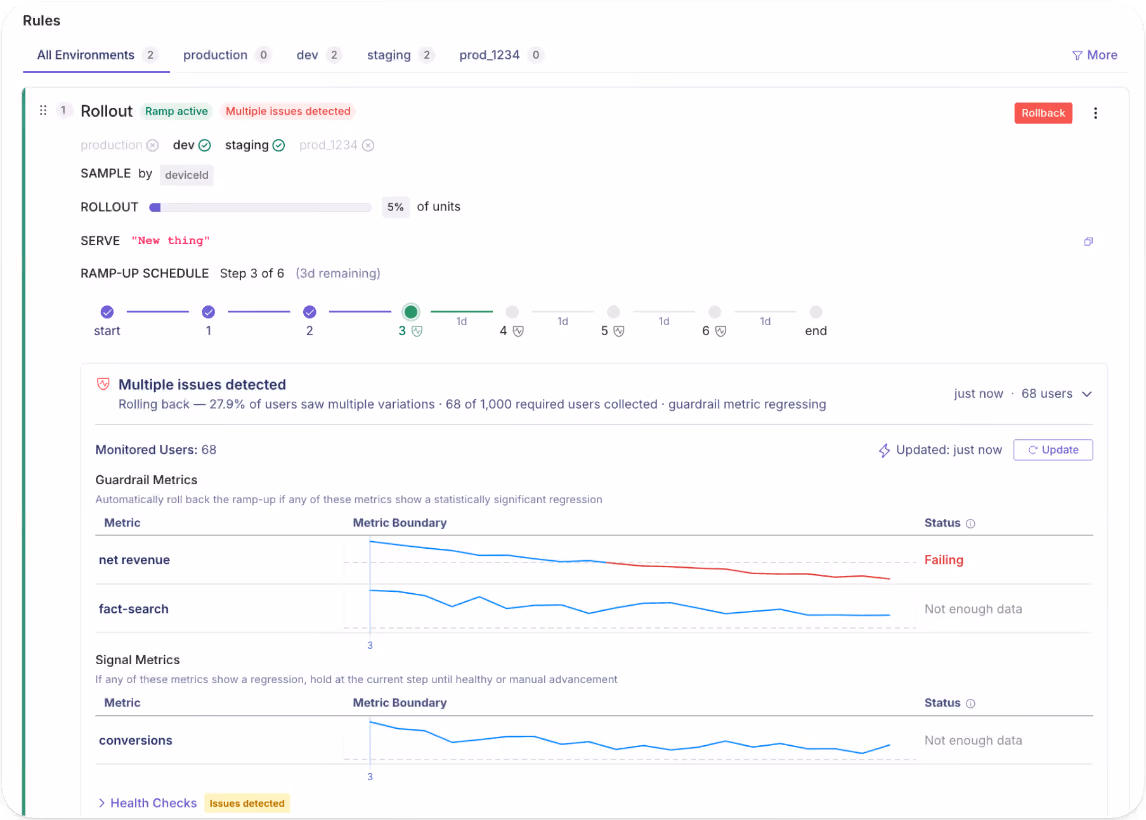Screen dimensions: 1146x820
Task: Click the 5% rollout value field
Action: pos(395,208)
